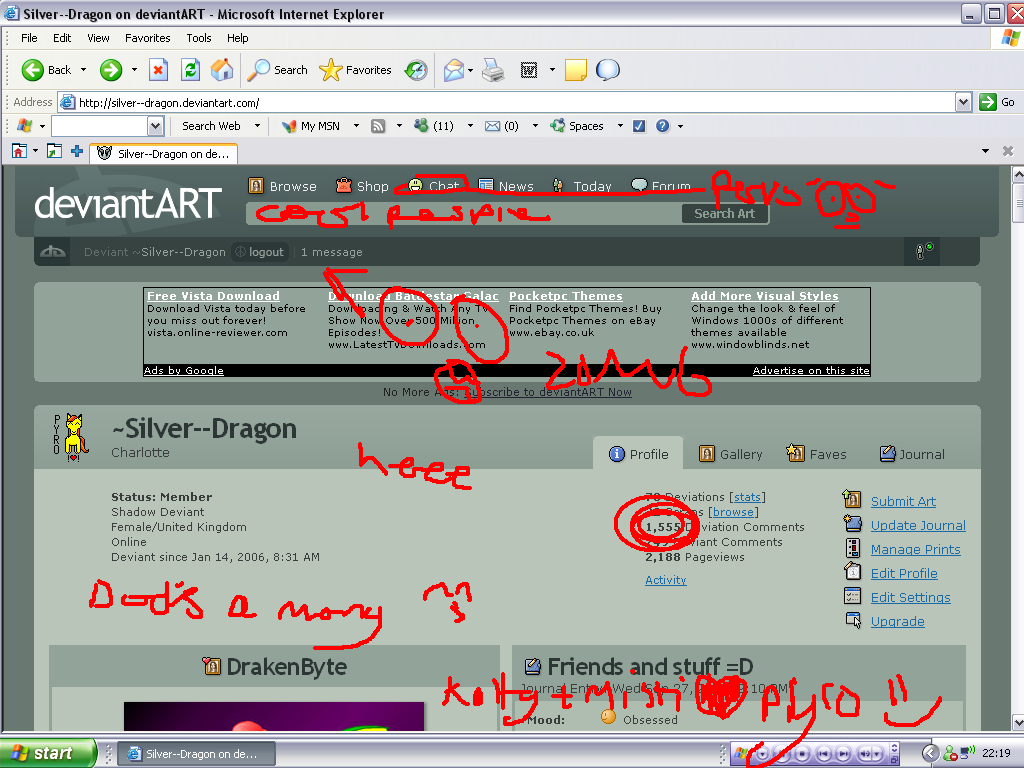Open the Favorites menu in the menu bar

click(148, 38)
